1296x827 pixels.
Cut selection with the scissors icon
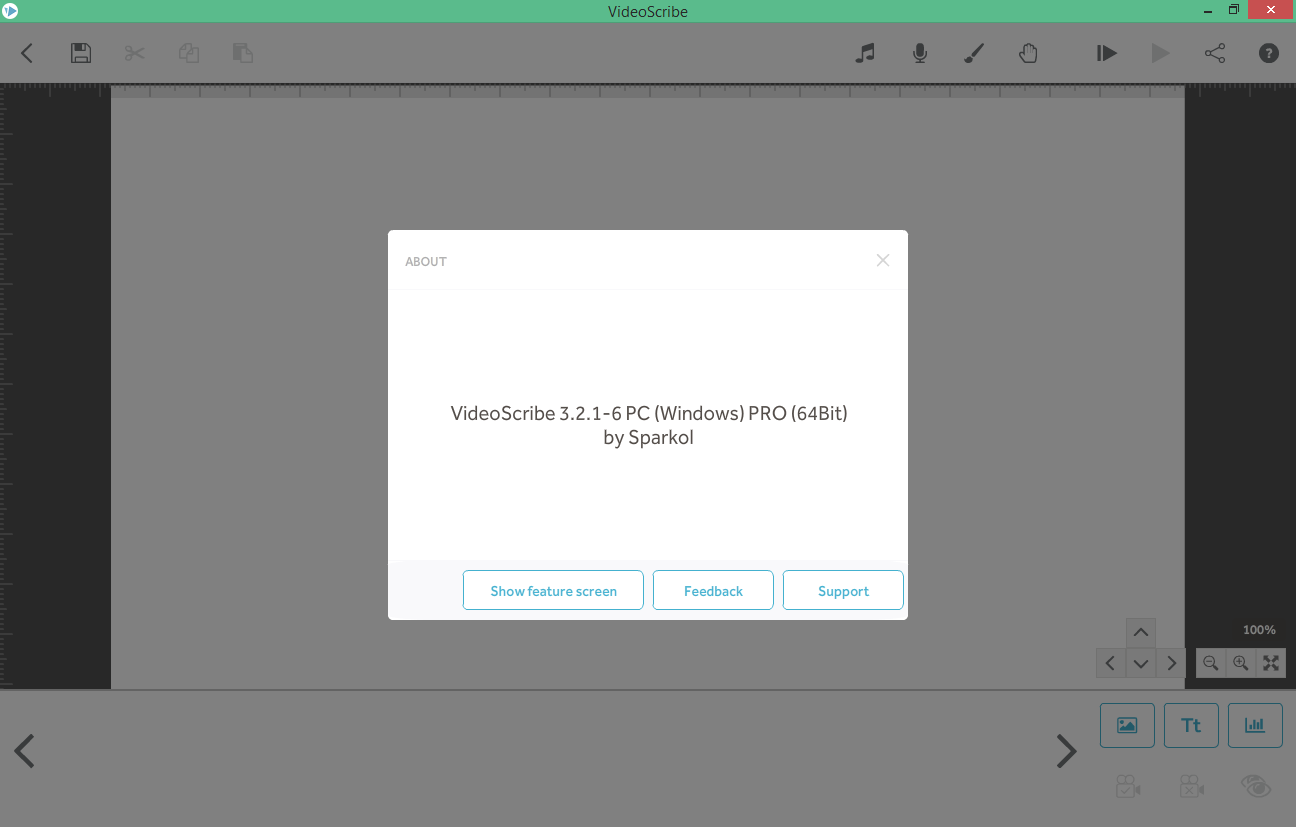point(135,53)
